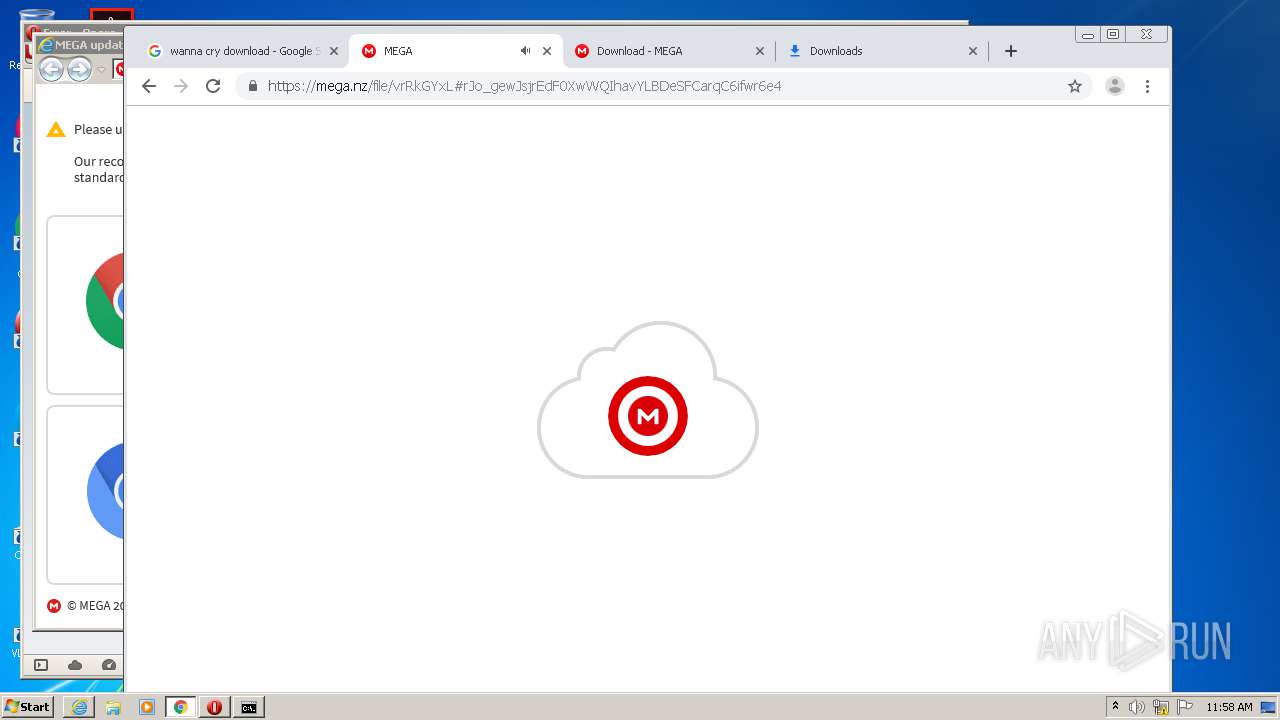Viewport: 1280px width, 720px height.
Task: Click the warning triangle icon in MEGA update page
Action: click(x=56, y=130)
